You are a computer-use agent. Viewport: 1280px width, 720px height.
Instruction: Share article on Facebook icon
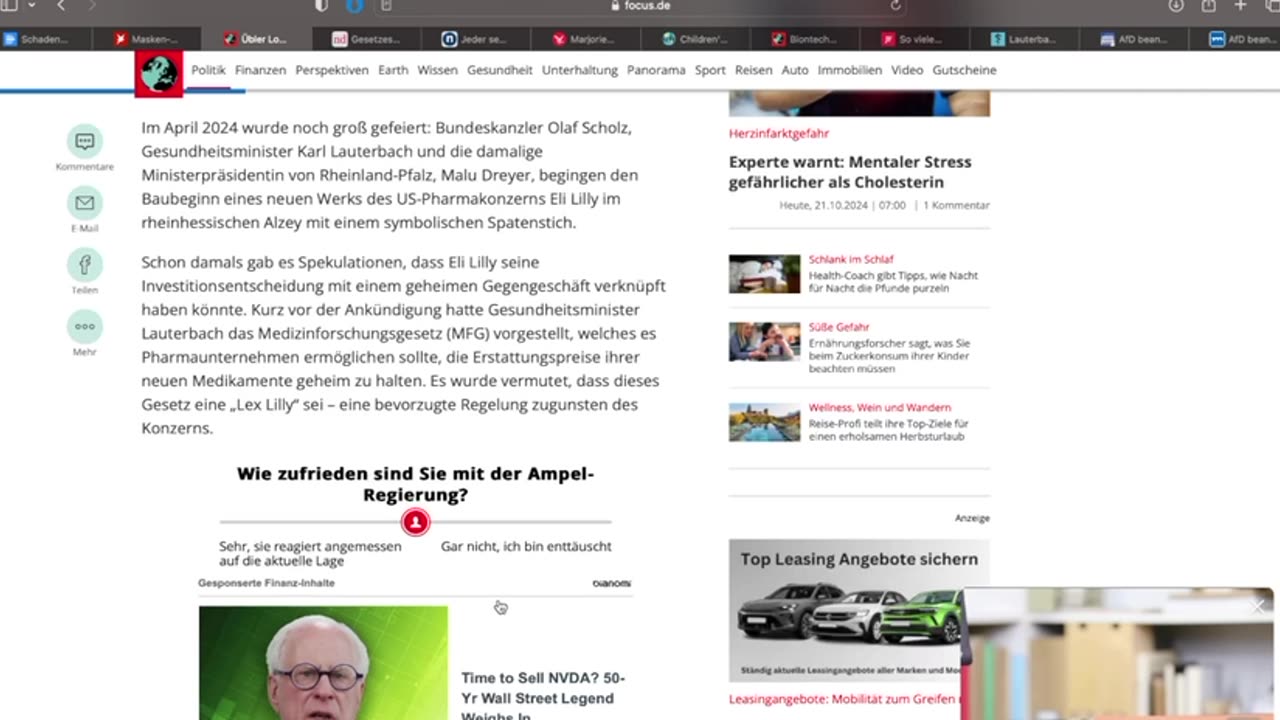(85, 265)
